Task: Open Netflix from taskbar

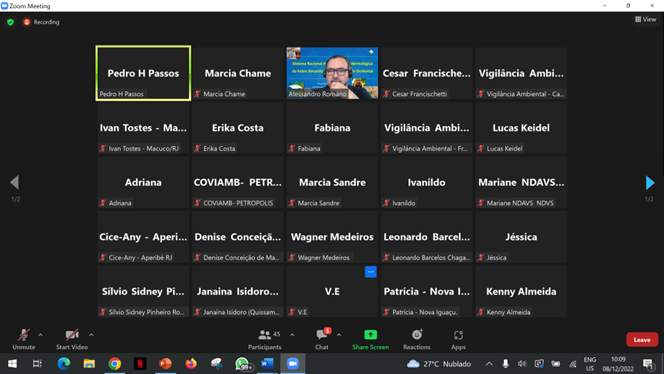Action: tap(140, 363)
